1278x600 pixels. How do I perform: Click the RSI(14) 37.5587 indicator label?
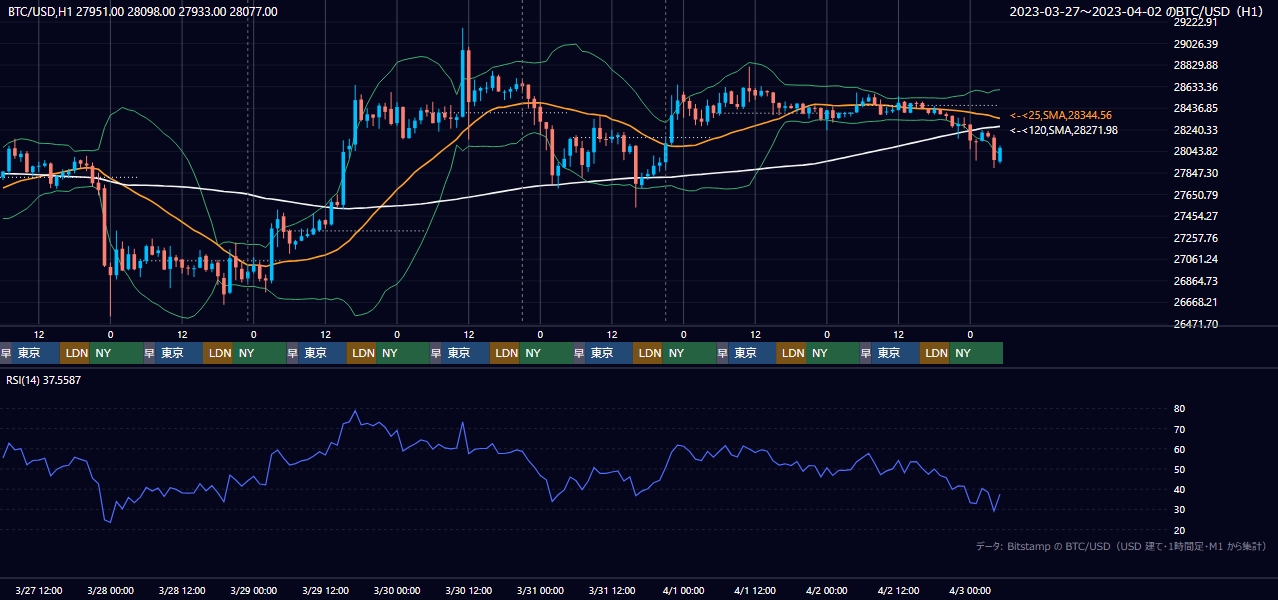coord(44,380)
